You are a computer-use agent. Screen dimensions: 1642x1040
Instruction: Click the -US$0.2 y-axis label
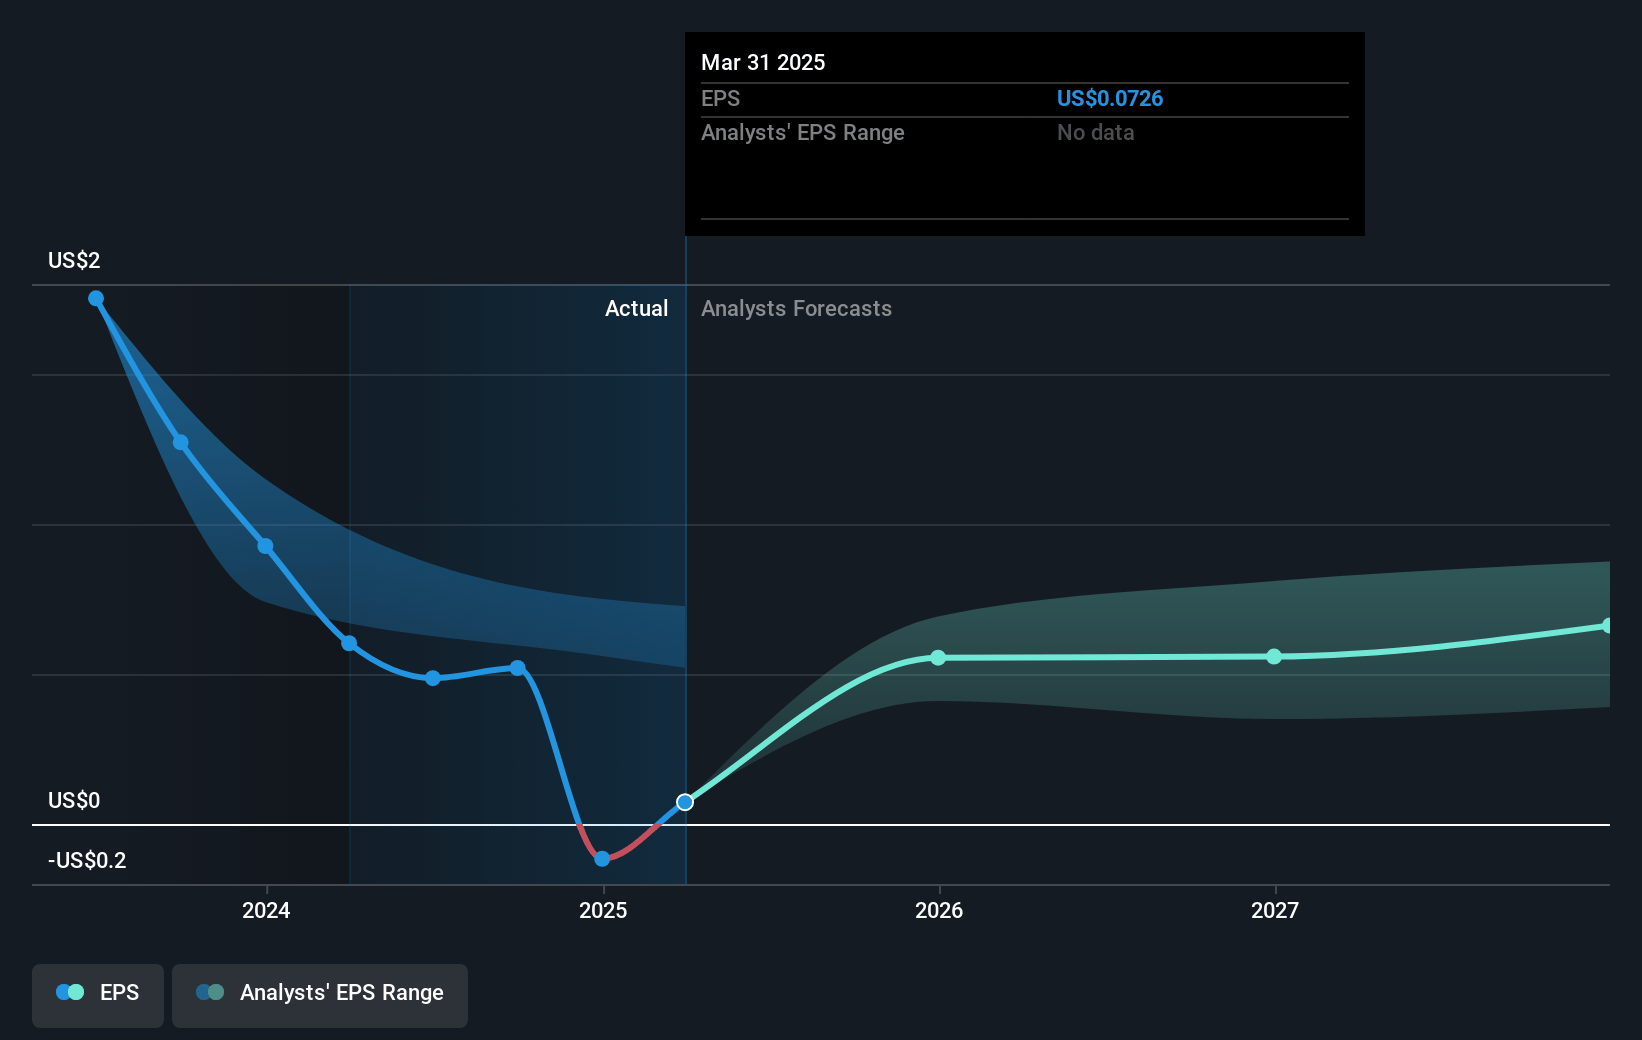pos(87,860)
